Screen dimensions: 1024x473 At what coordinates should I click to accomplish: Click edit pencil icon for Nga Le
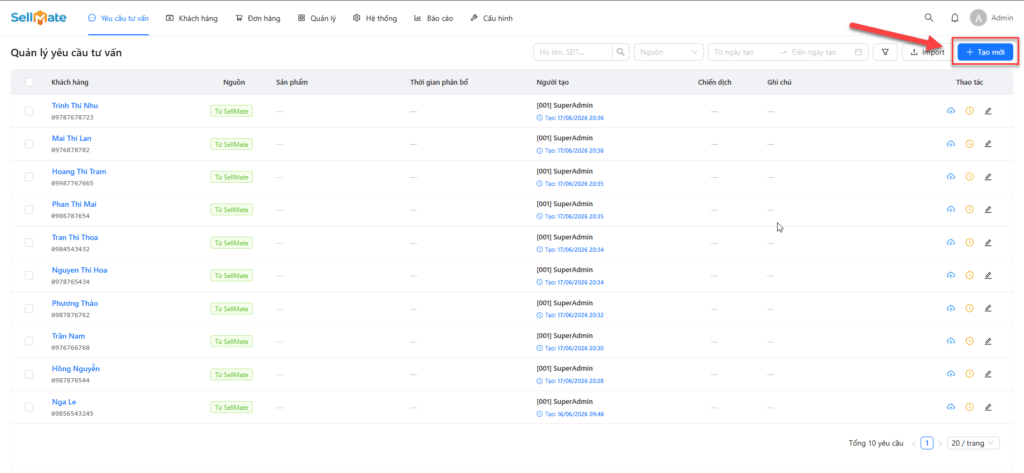tap(987, 406)
